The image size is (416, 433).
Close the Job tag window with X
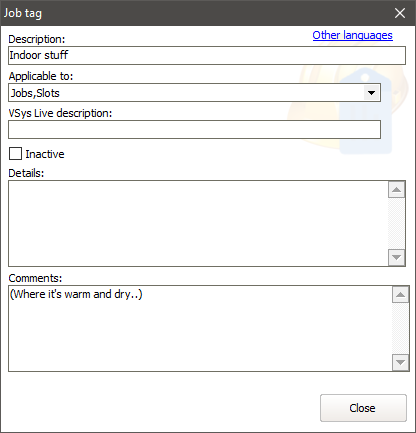tap(400, 13)
